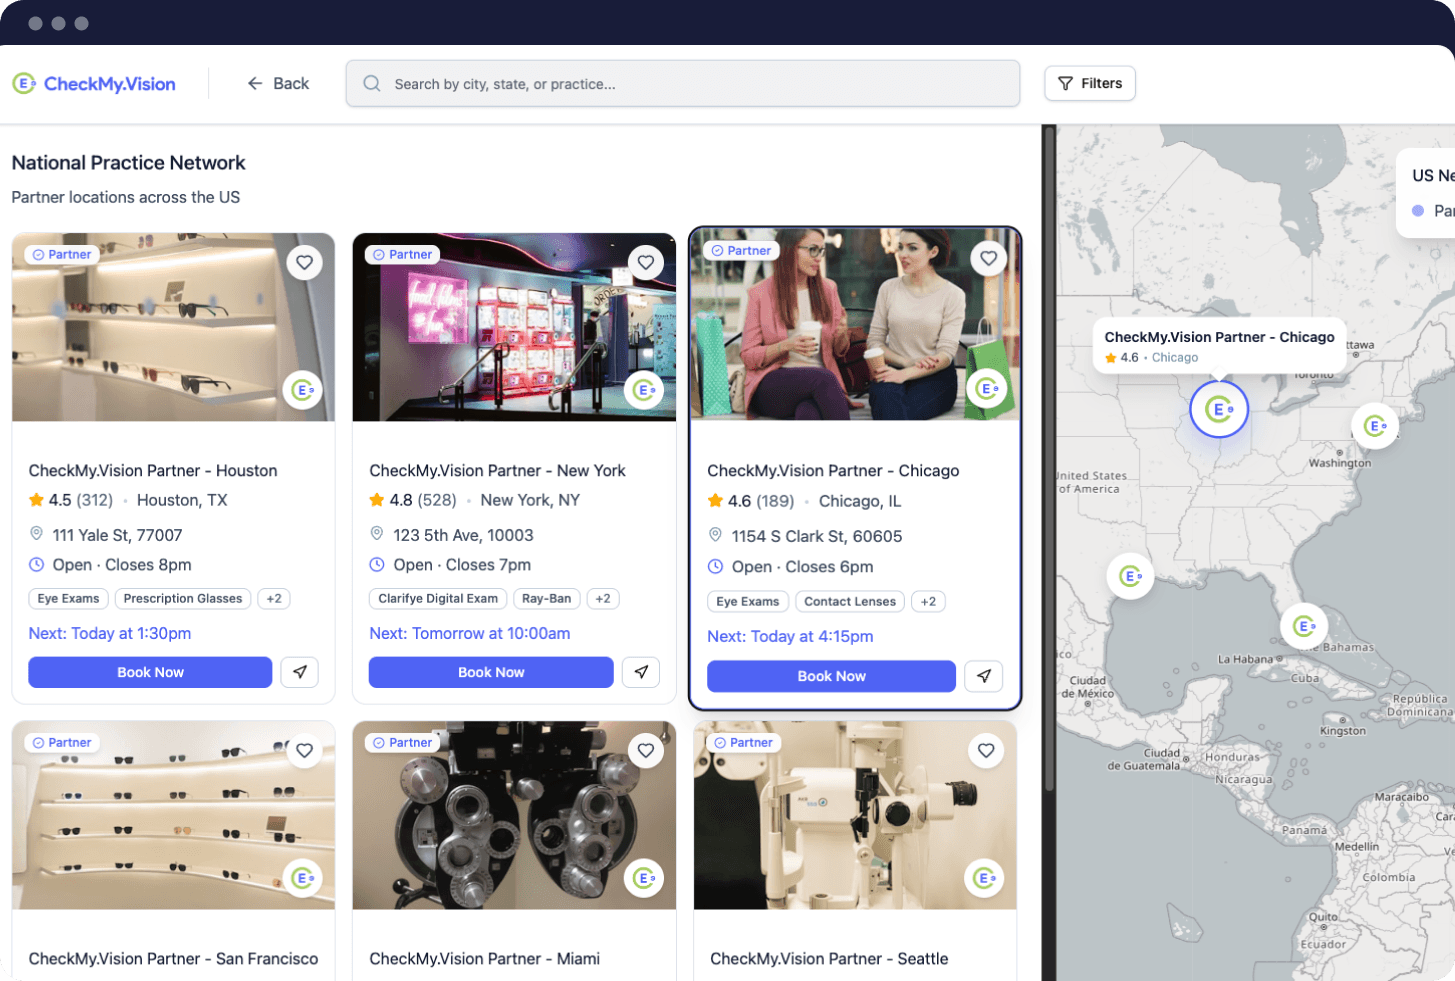Click the Partner badge on Houston card

[x=62, y=255]
